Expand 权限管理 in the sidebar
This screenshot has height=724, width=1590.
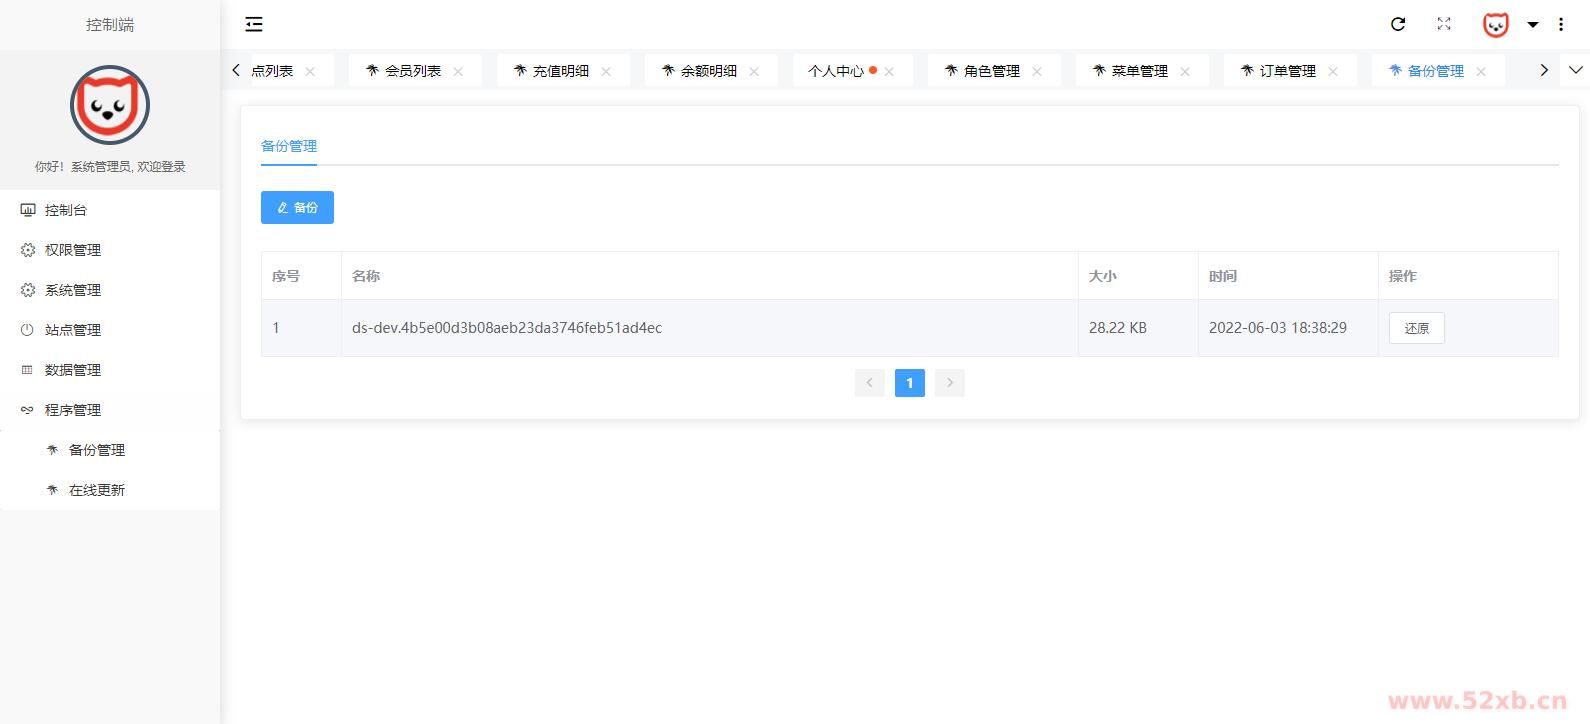(x=73, y=250)
